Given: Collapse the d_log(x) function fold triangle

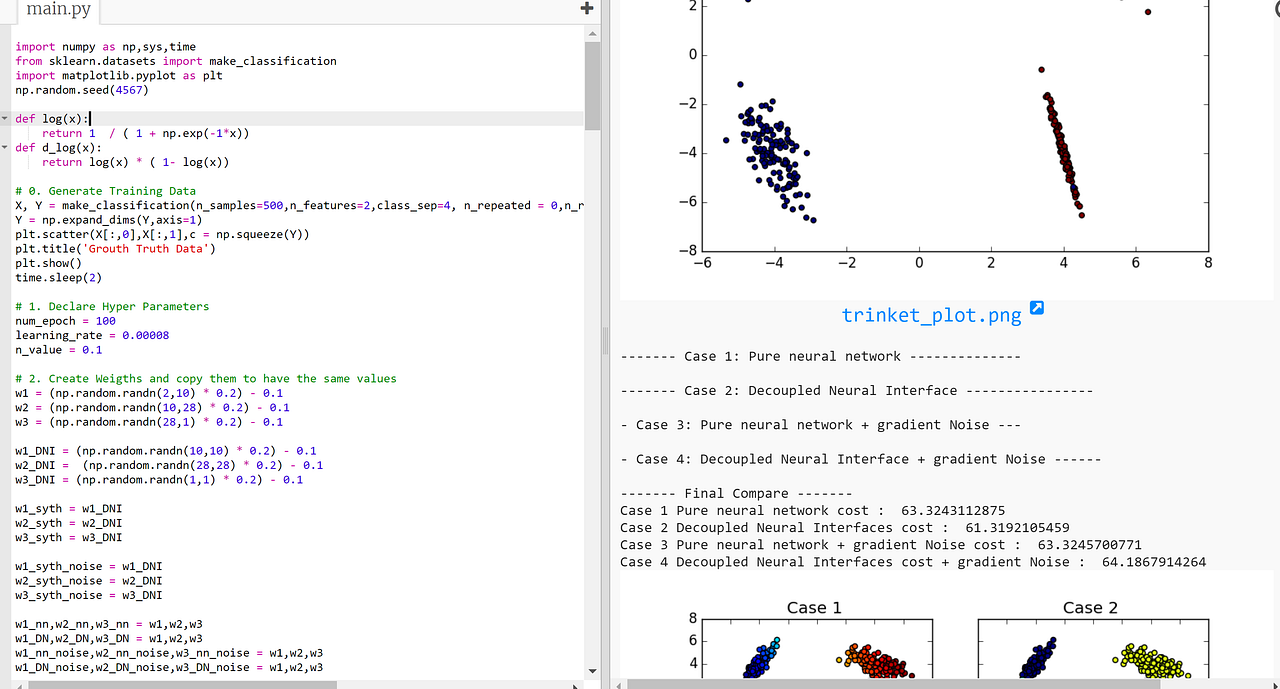Looking at the screenshot, I should [6, 147].
